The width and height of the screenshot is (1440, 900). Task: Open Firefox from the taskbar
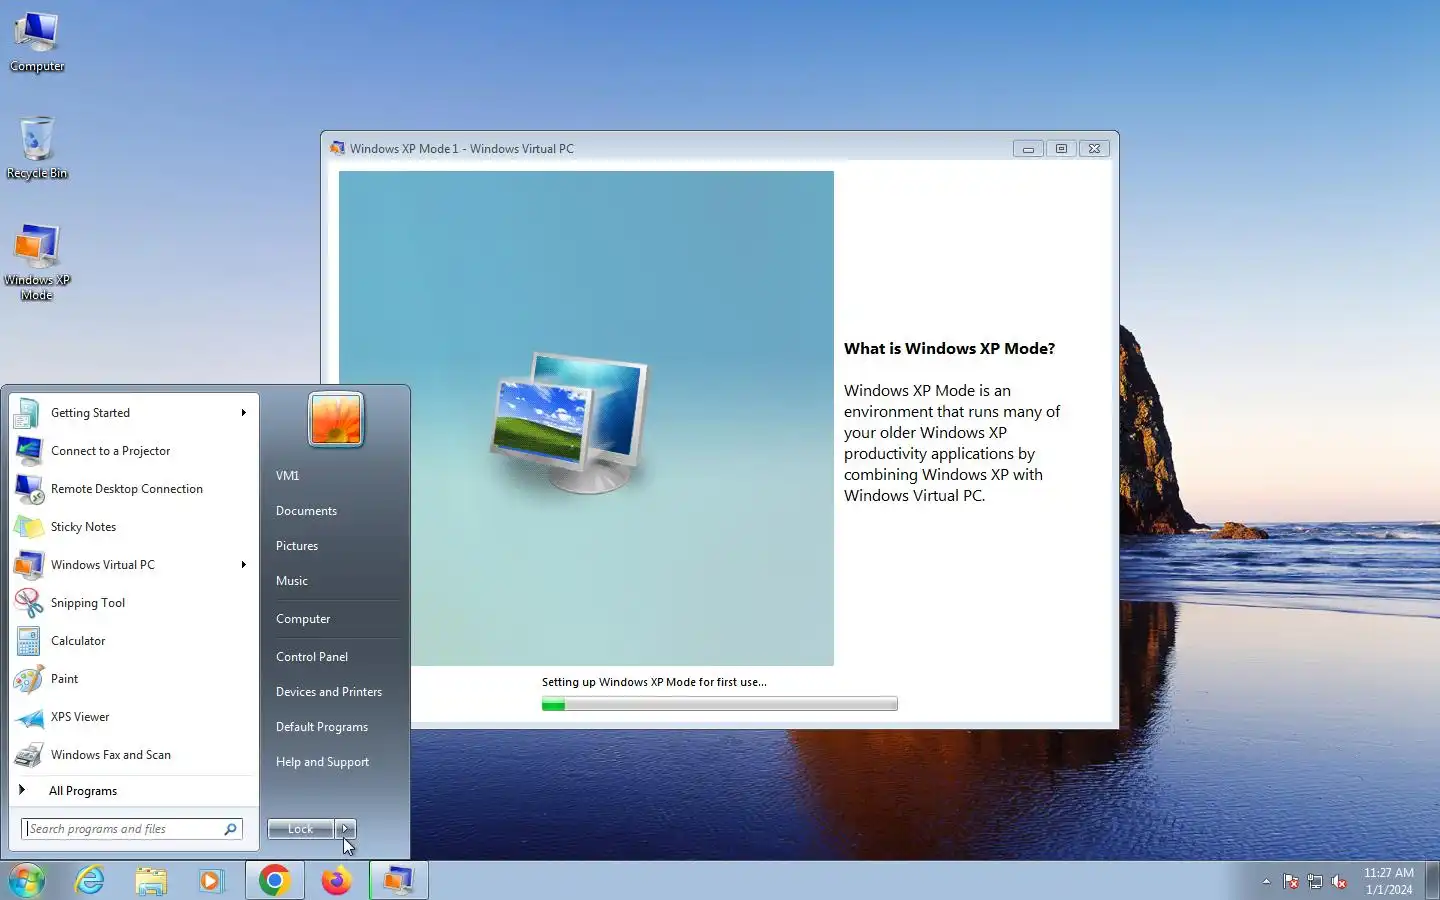pos(336,880)
